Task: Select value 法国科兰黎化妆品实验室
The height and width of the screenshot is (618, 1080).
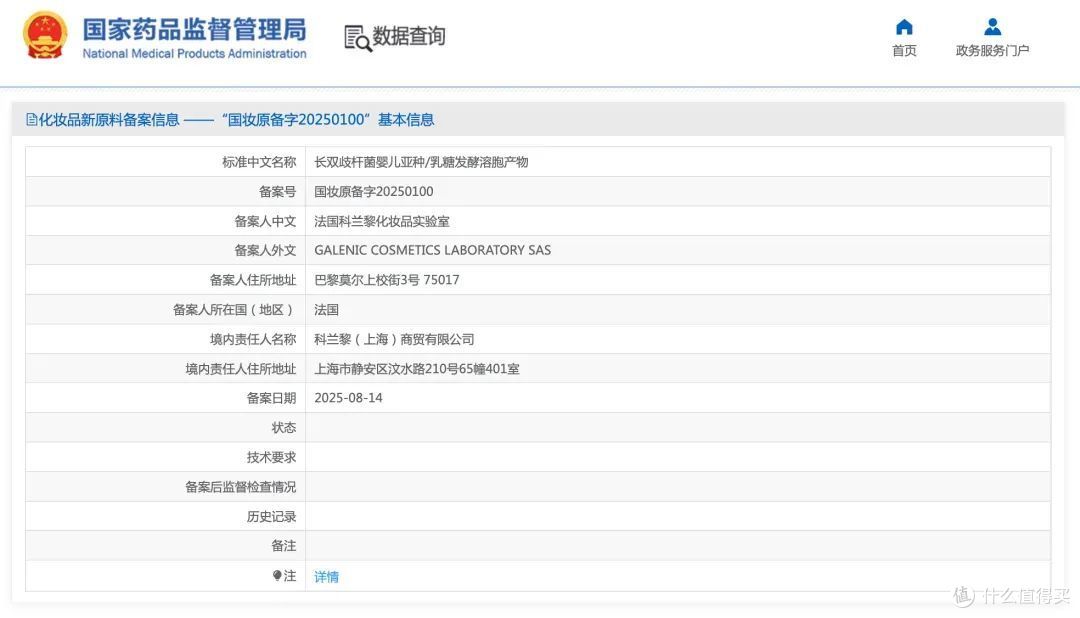Action: pyautogui.click(x=382, y=221)
